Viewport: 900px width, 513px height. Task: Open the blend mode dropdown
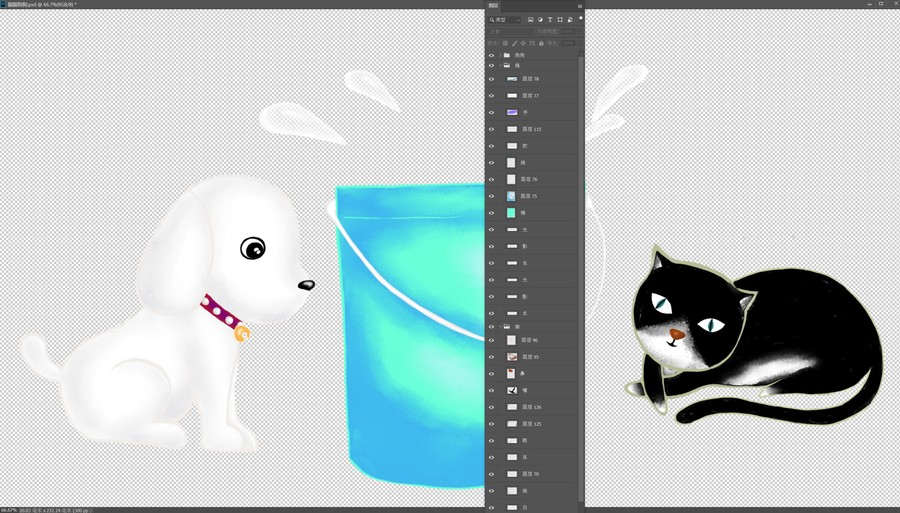[x=511, y=32]
